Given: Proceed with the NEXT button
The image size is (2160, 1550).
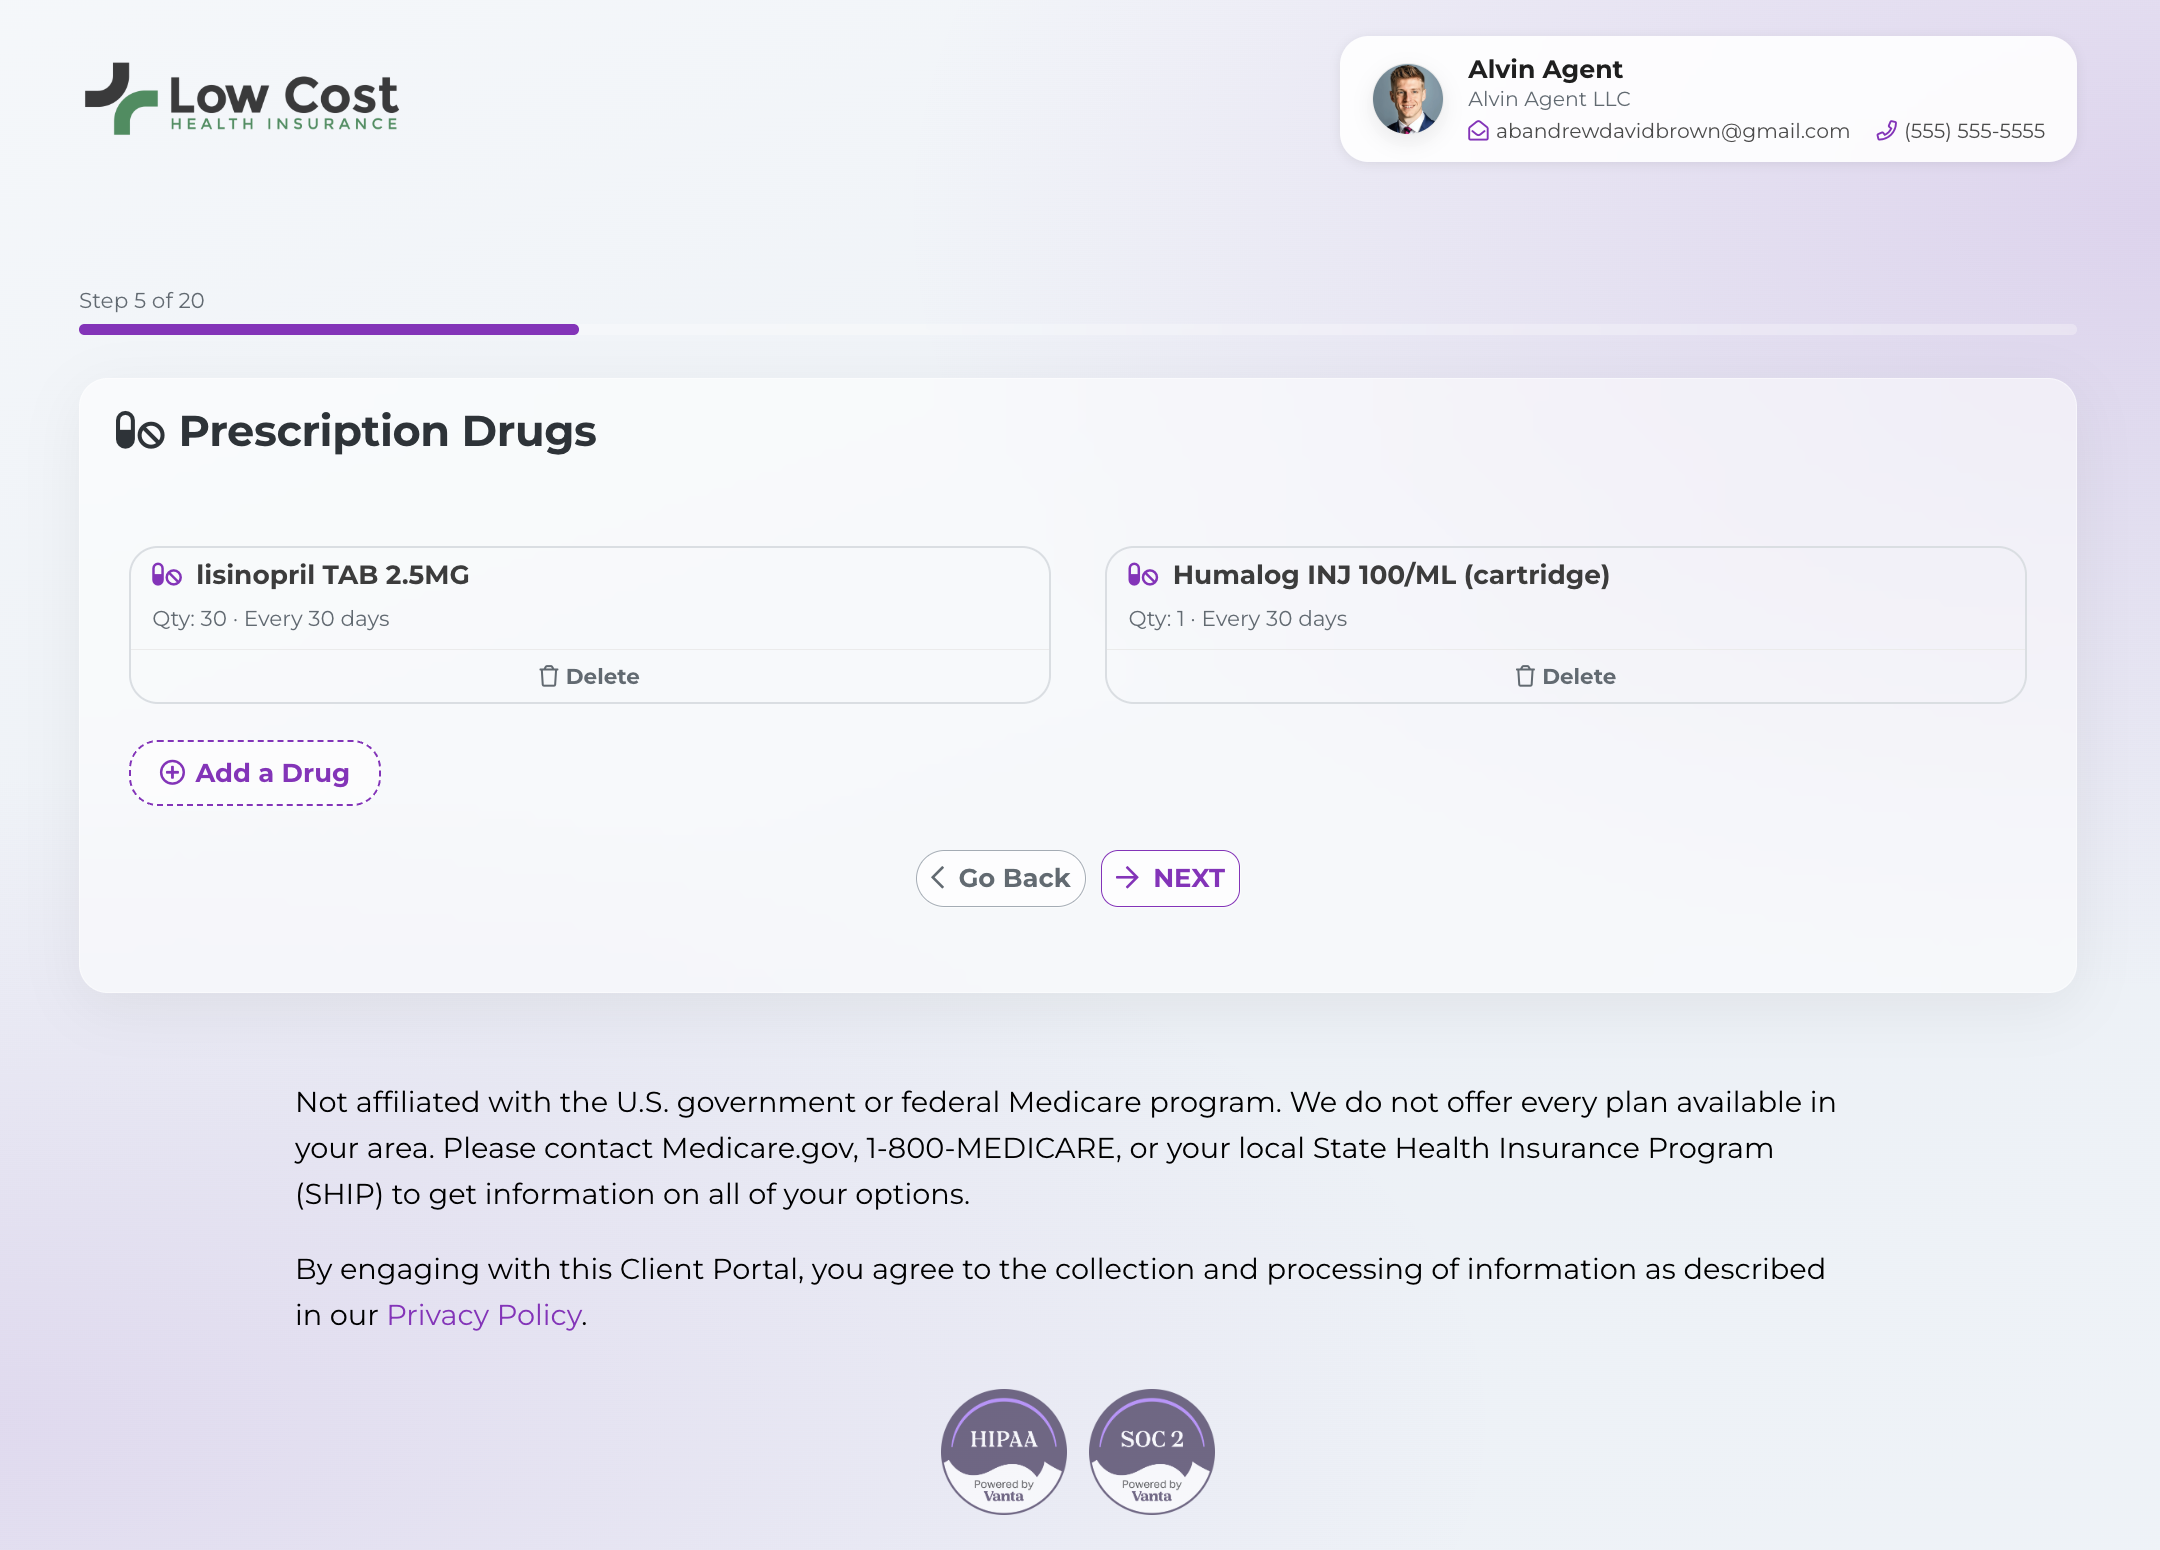Looking at the screenshot, I should pos(1170,878).
